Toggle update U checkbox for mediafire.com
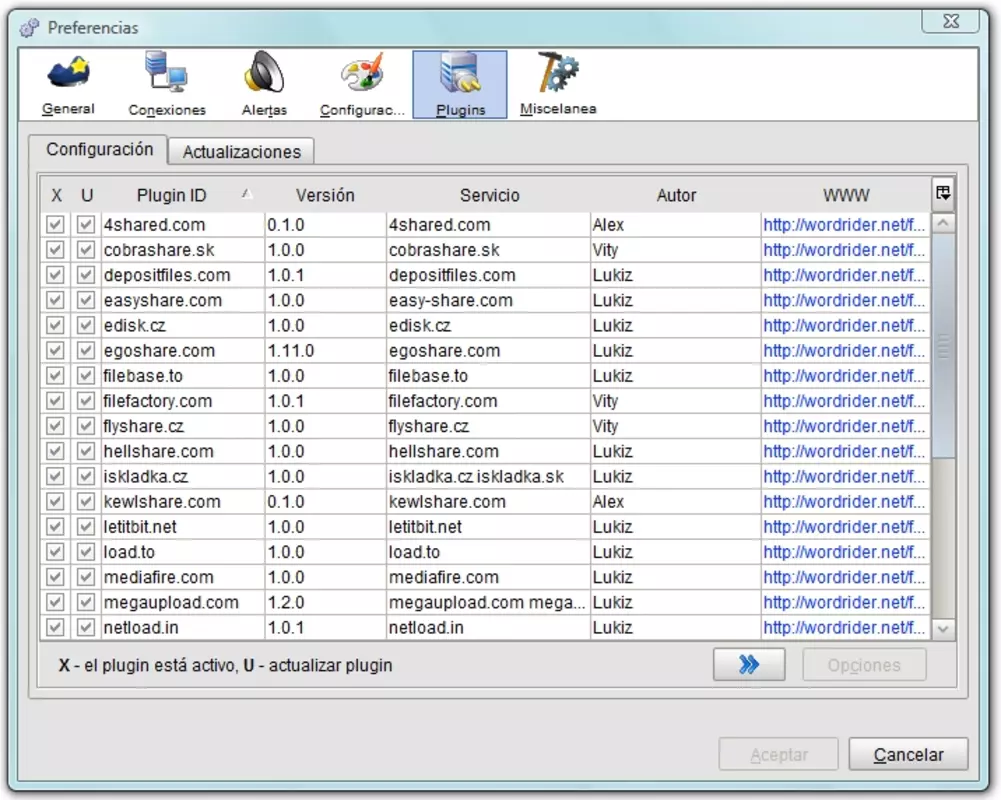The image size is (1001, 800). point(86,577)
